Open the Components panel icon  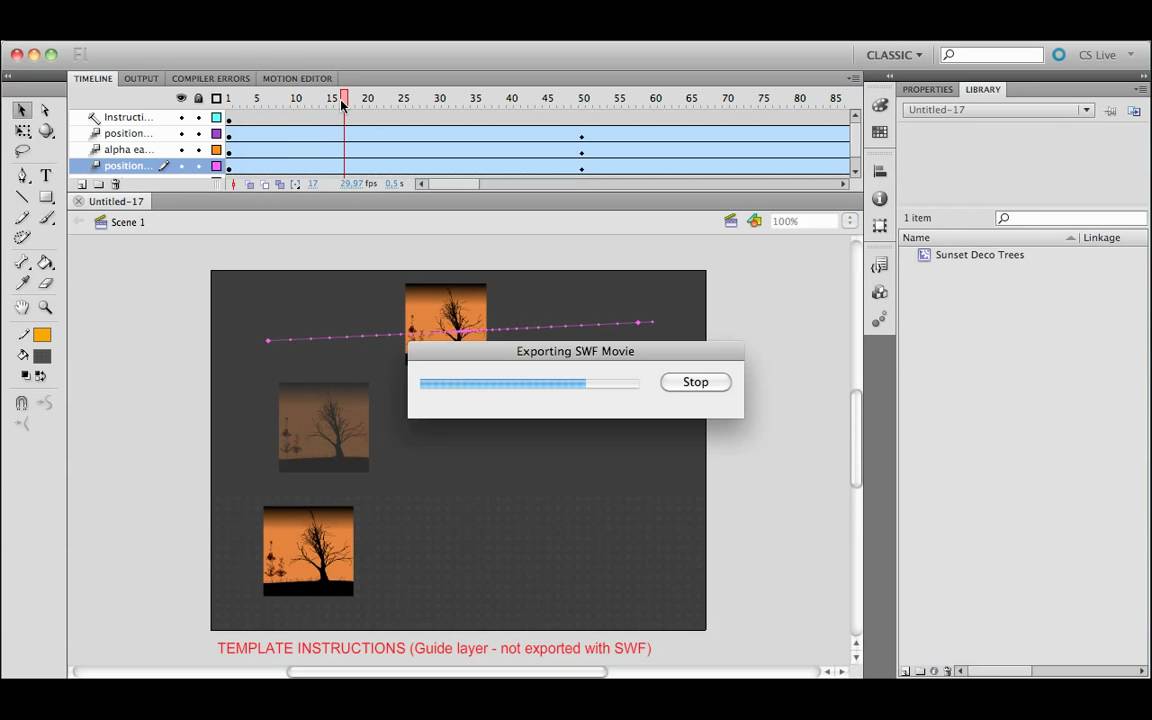879,292
